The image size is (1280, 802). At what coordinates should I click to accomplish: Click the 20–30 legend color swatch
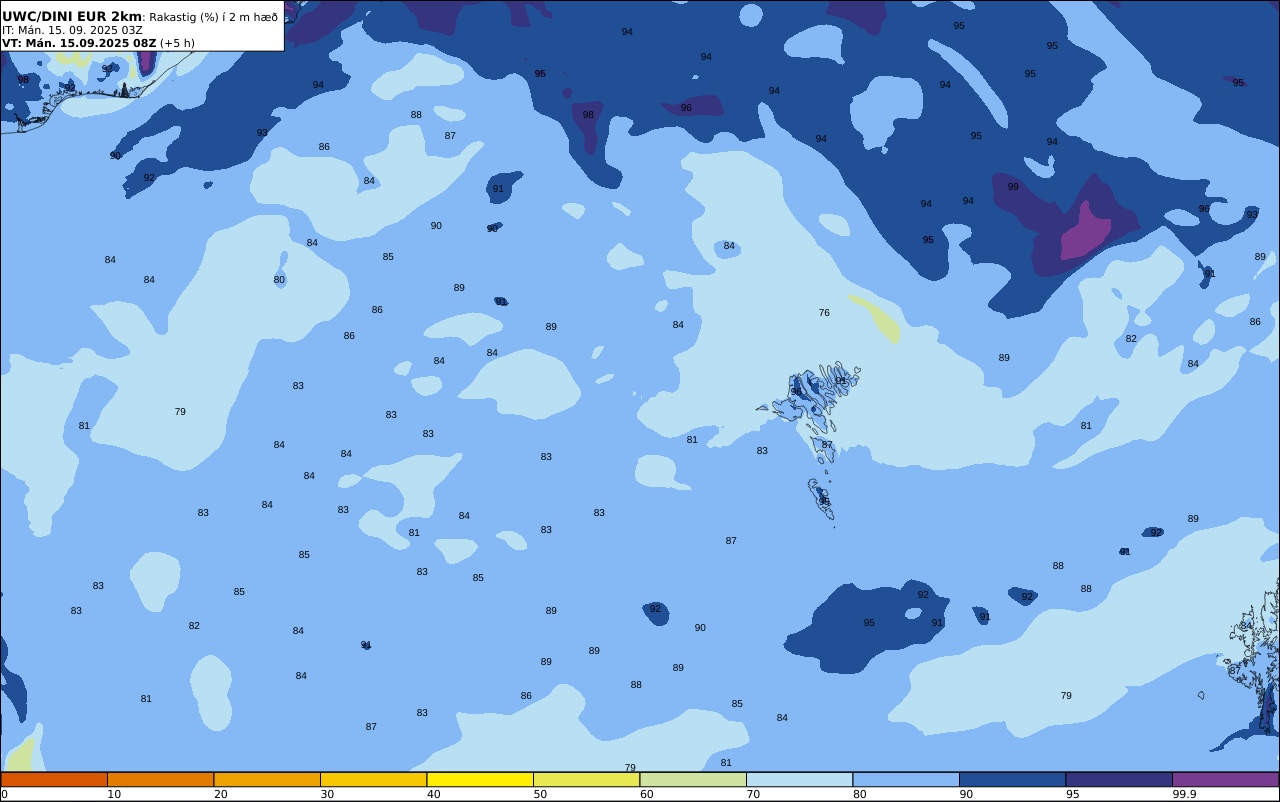[x=267, y=779]
